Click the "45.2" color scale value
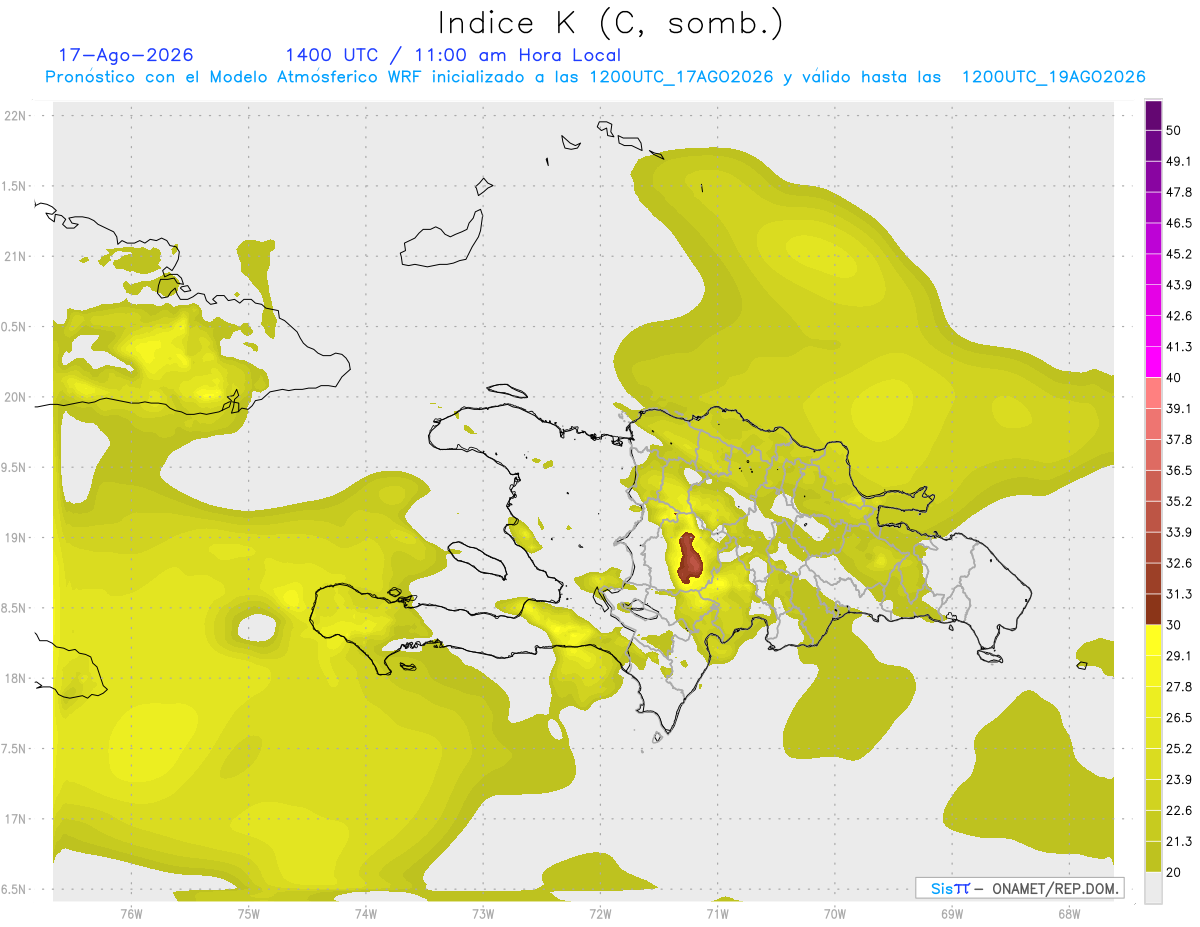1200x927 pixels. (x=1179, y=254)
